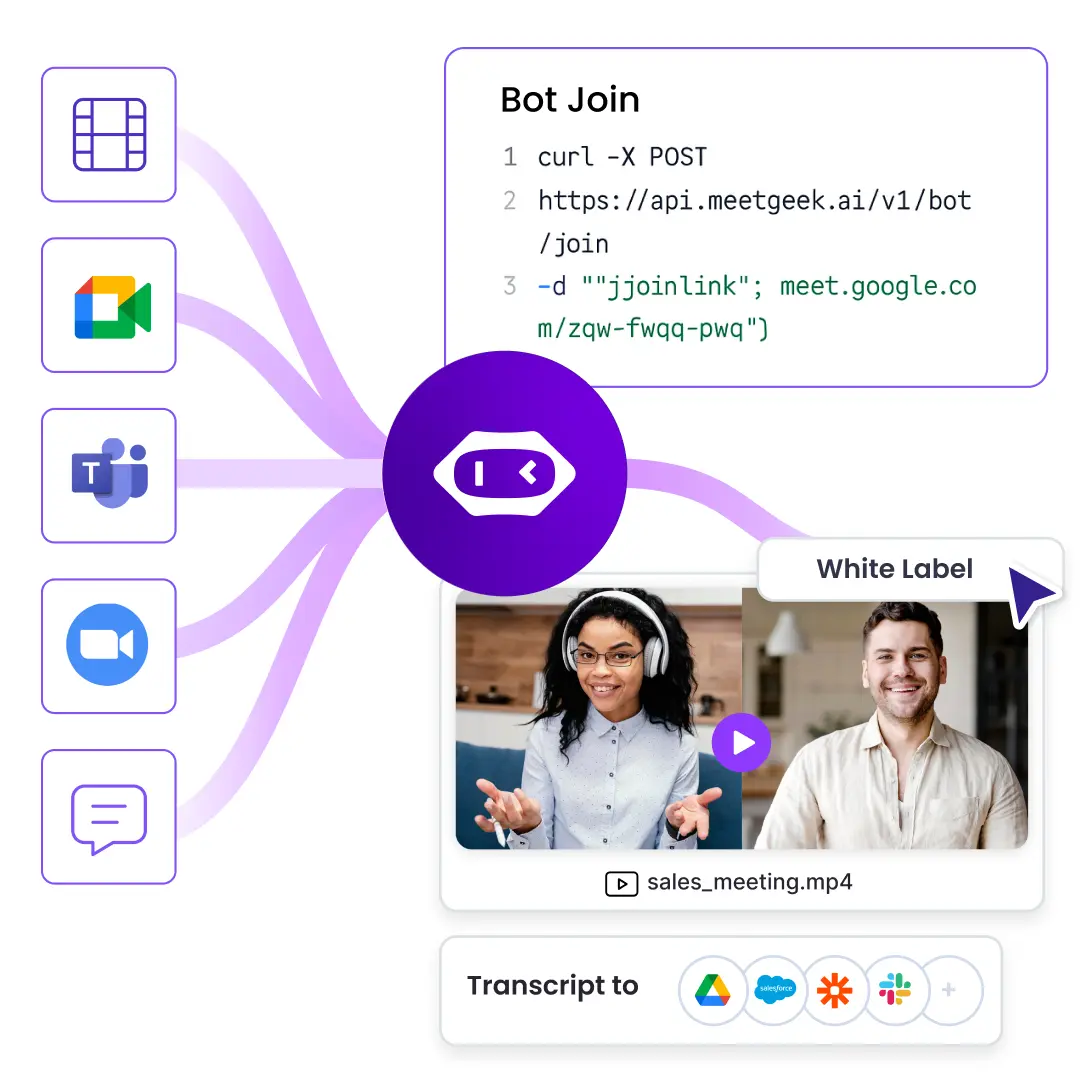Click the video file icon beside sales_meeting.mp4
Image resolution: width=1080 pixels, height=1080 pixels.
click(621, 883)
